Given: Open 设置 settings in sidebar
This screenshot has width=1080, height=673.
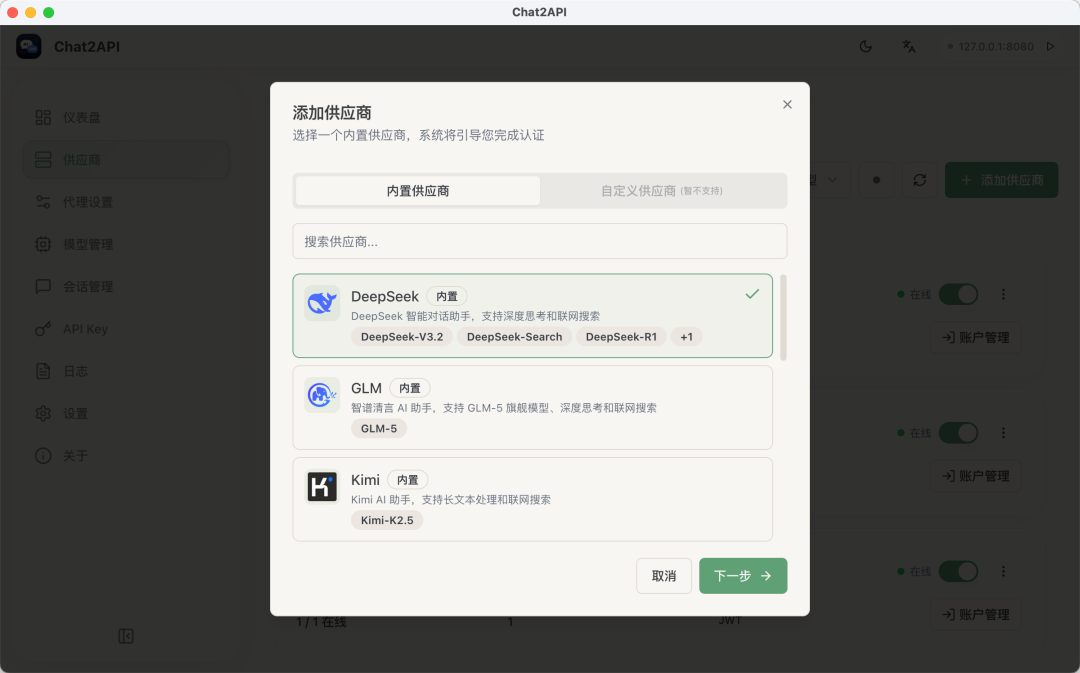Looking at the screenshot, I should point(126,413).
